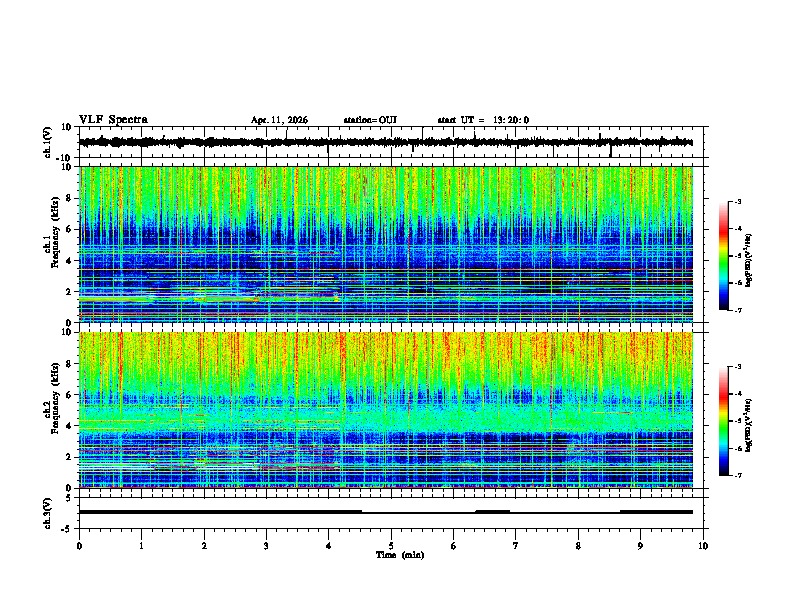The image size is (792, 612).
Task: Click the "station=OUI" header label
Action: coord(370,120)
